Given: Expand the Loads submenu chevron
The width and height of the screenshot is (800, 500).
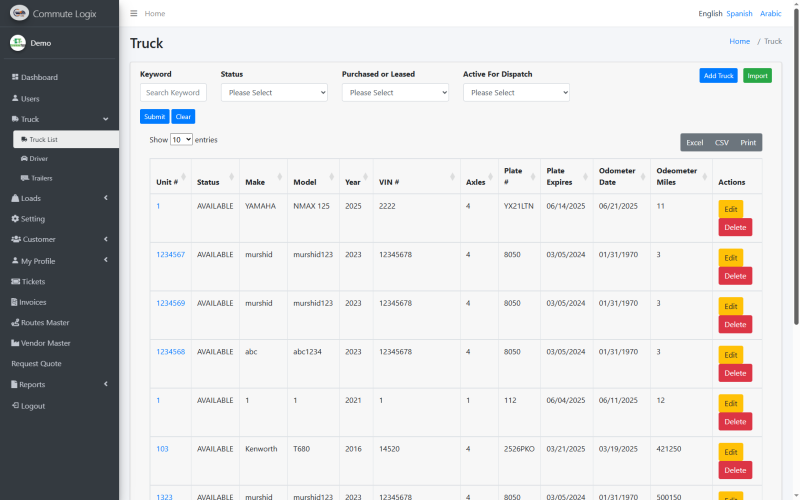Looking at the screenshot, I should pyautogui.click(x=106, y=198).
